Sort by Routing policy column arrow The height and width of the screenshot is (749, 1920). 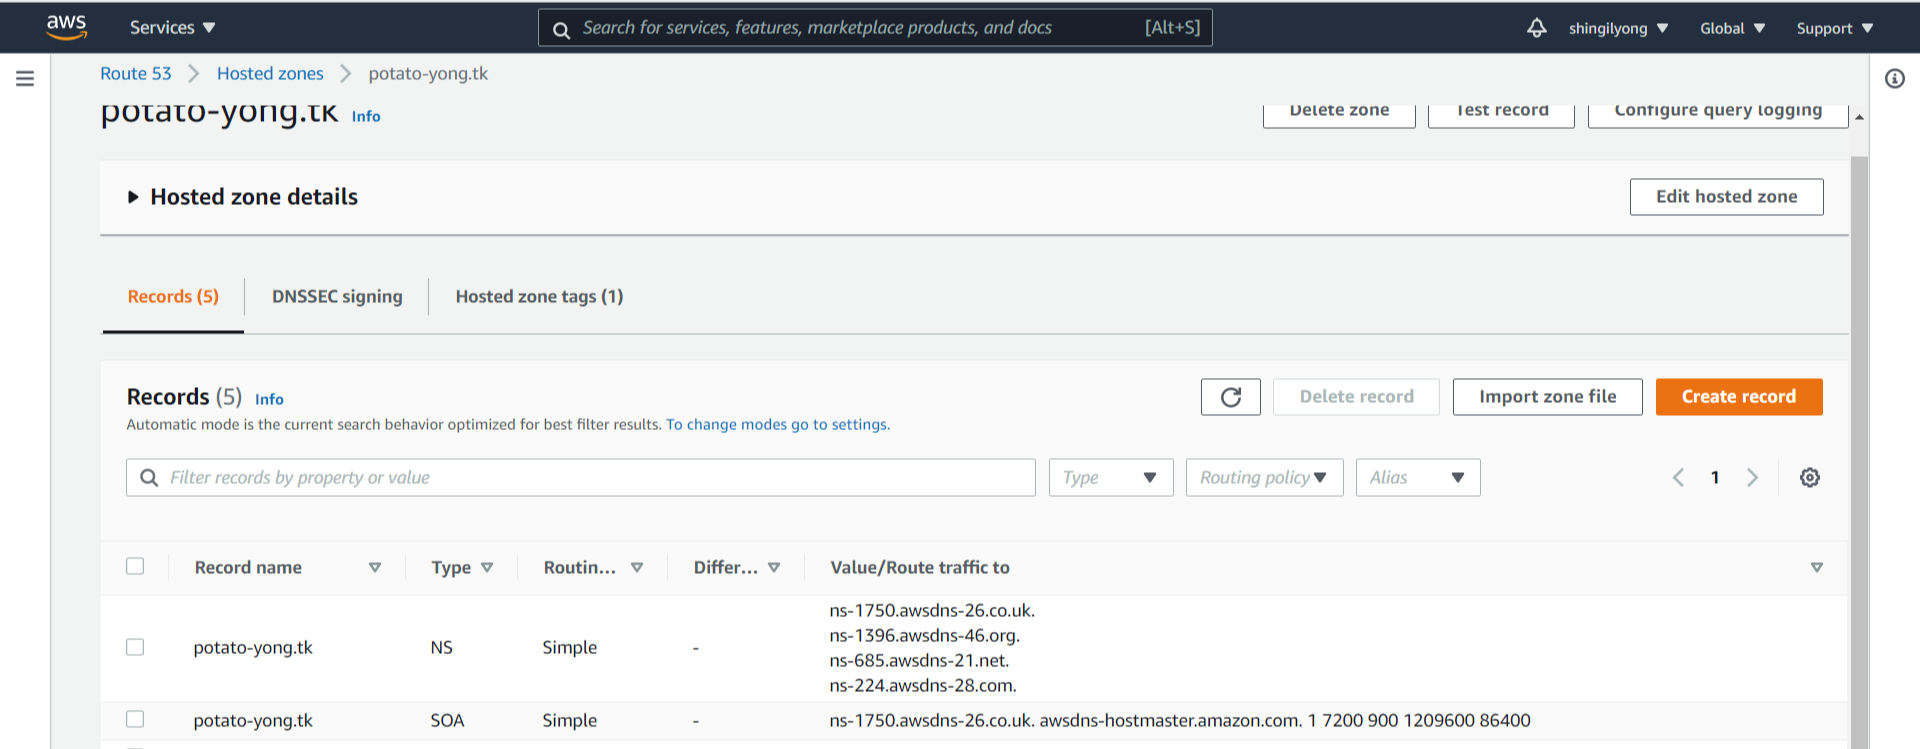(637, 567)
